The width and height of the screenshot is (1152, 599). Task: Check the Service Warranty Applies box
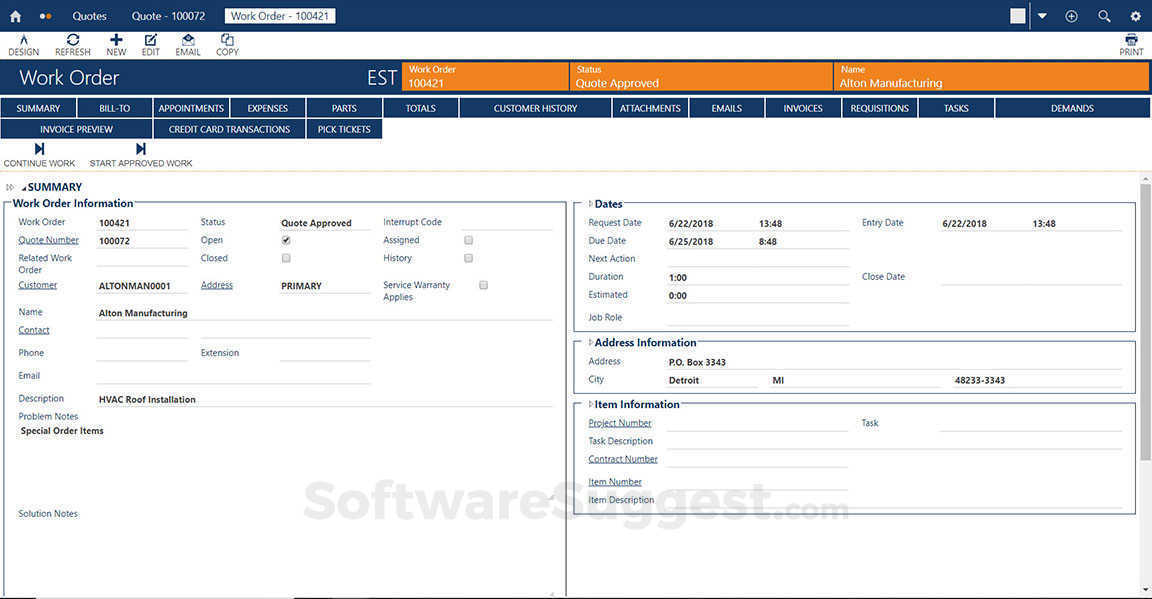click(x=483, y=284)
